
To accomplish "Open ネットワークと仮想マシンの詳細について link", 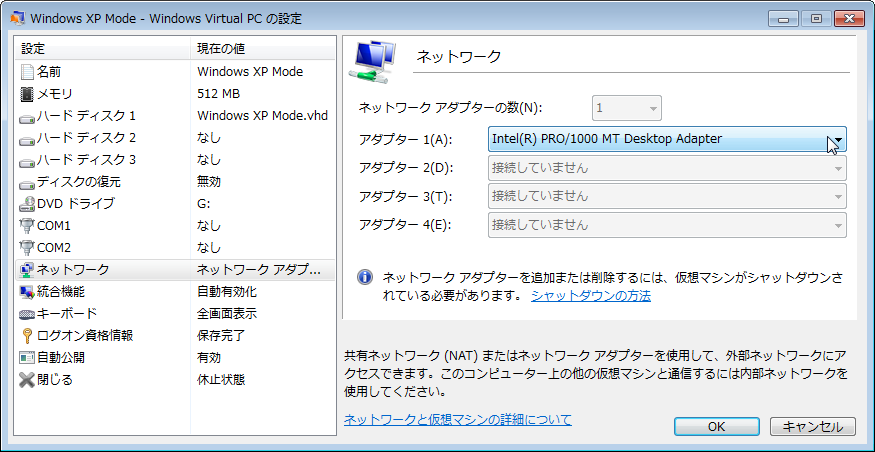I will (458, 419).
